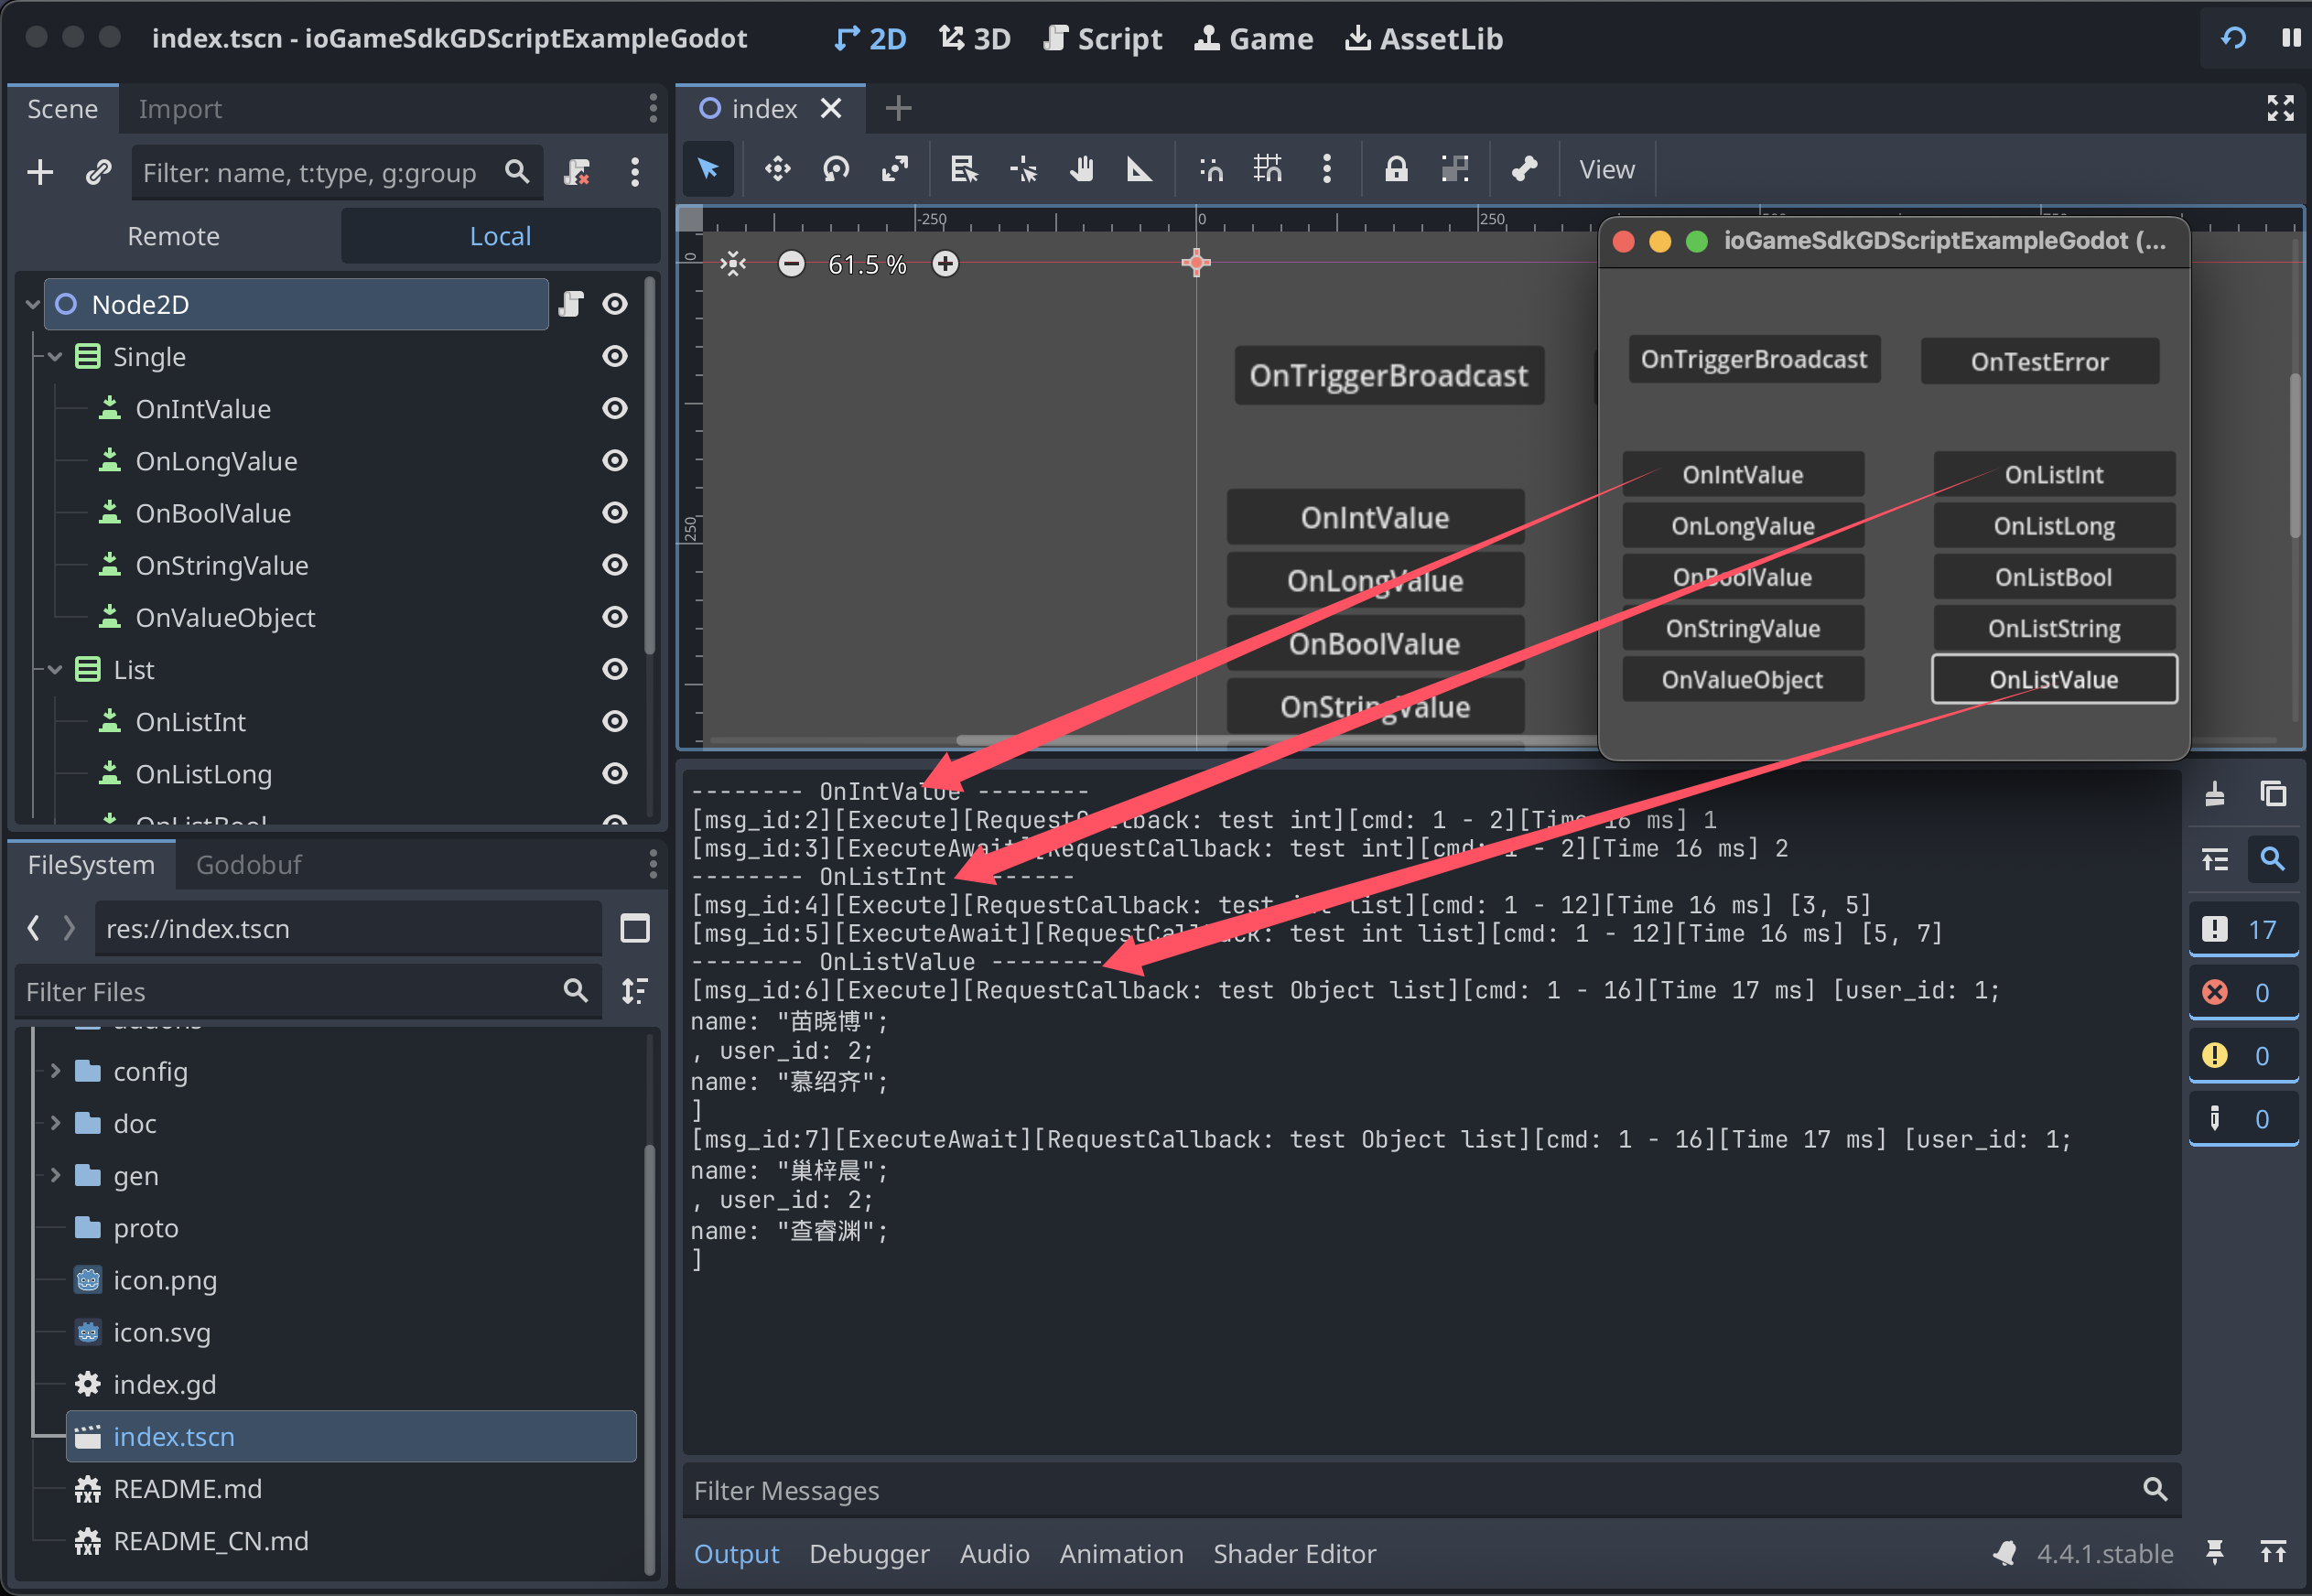Viewport: 2312px width, 1596px height.
Task: Select the Scale mode tool icon
Action: [x=894, y=169]
